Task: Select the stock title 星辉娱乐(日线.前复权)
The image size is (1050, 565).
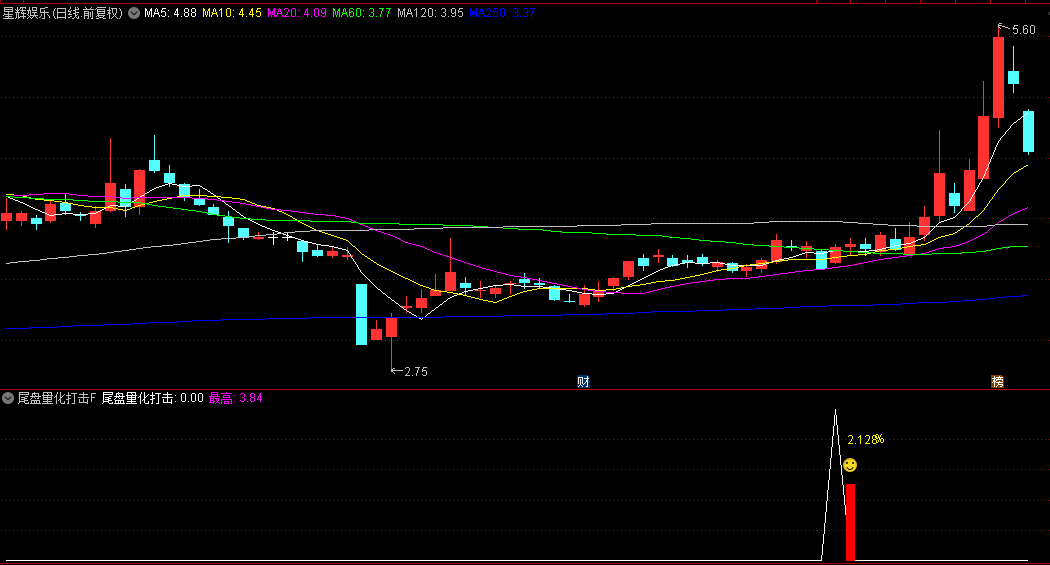Action: click(x=62, y=13)
